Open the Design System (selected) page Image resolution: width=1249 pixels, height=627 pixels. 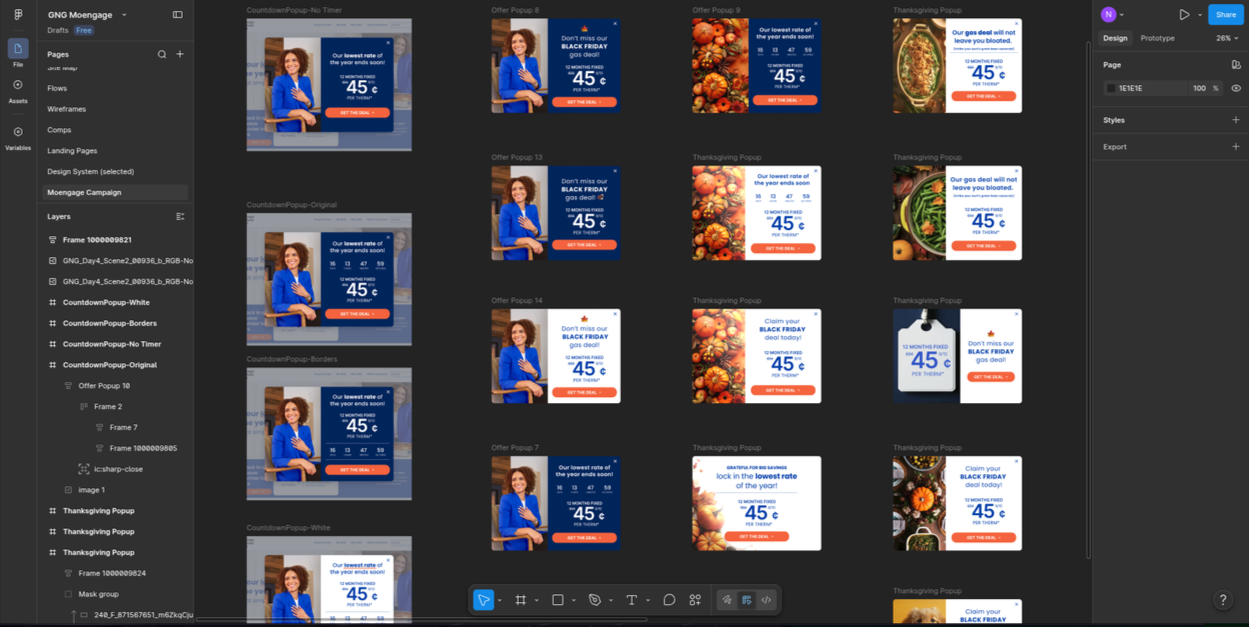tap(90, 172)
